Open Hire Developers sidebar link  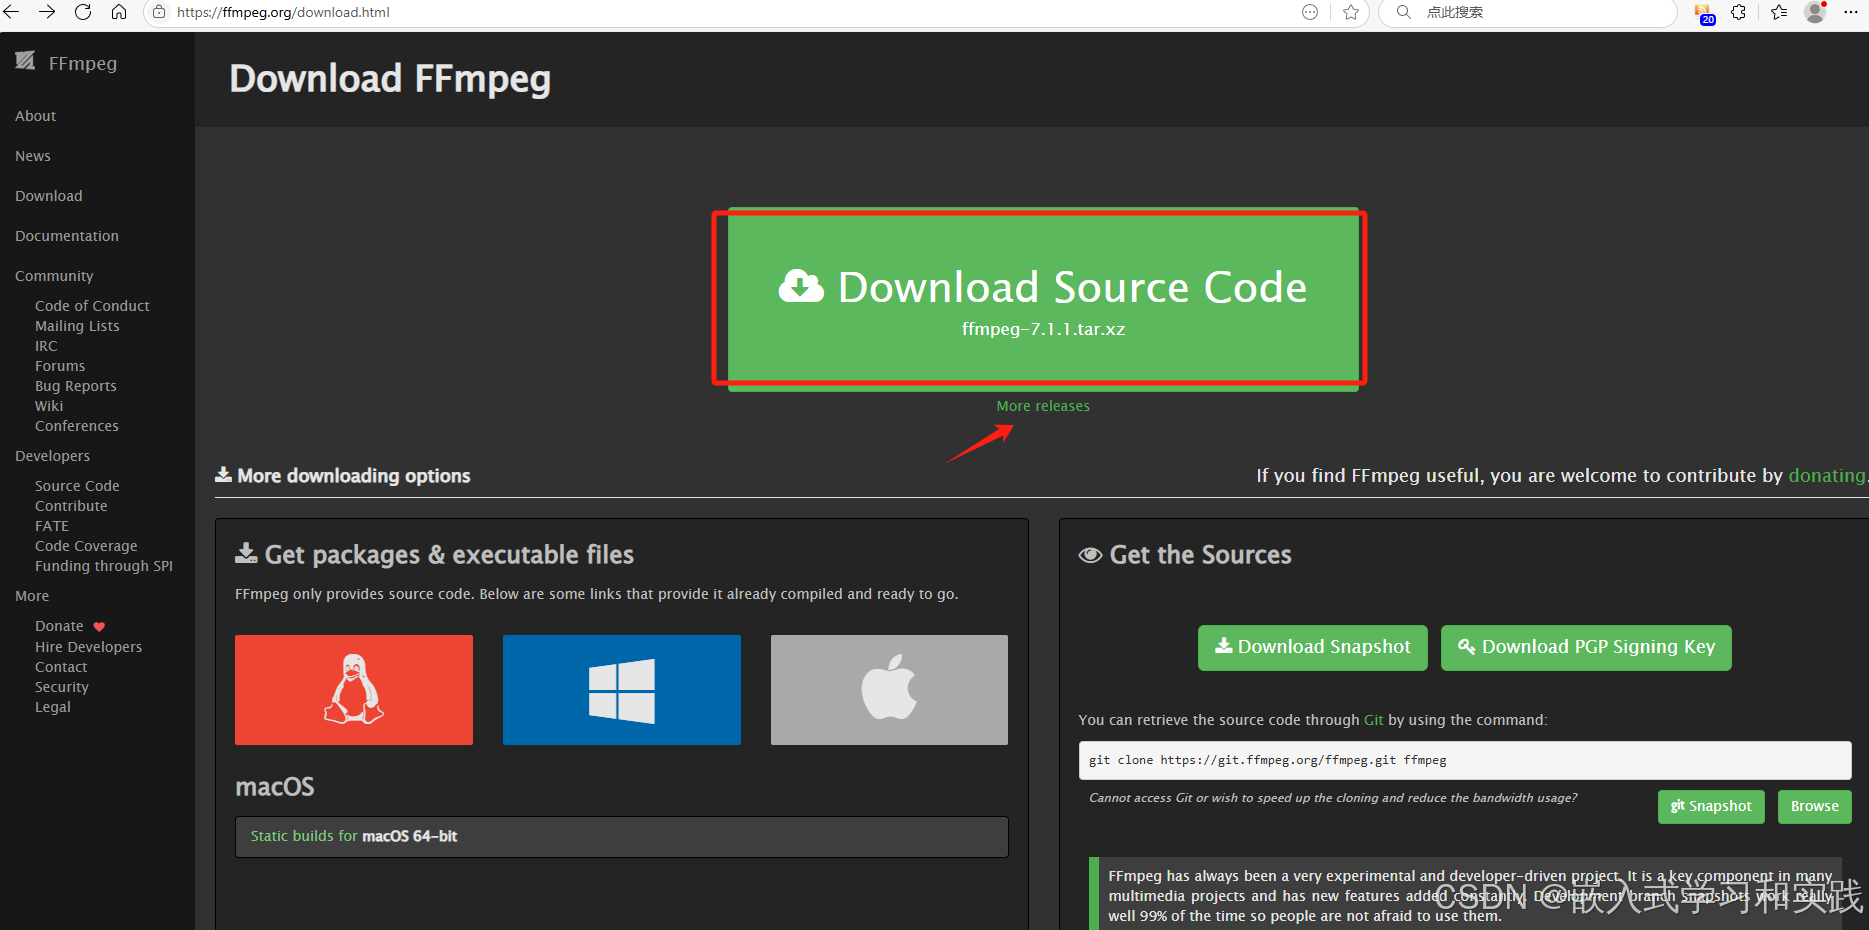coord(89,647)
